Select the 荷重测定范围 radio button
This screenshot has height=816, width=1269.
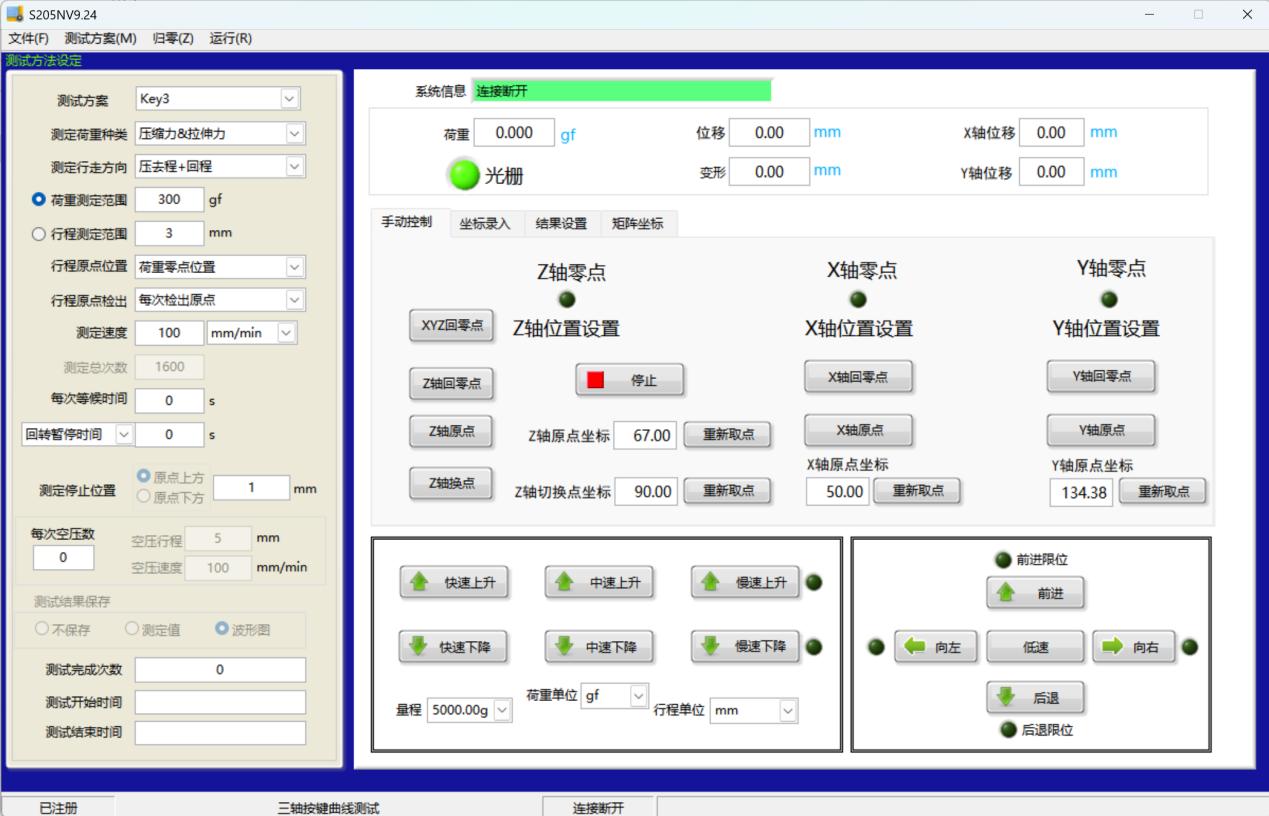coord(39,199)
